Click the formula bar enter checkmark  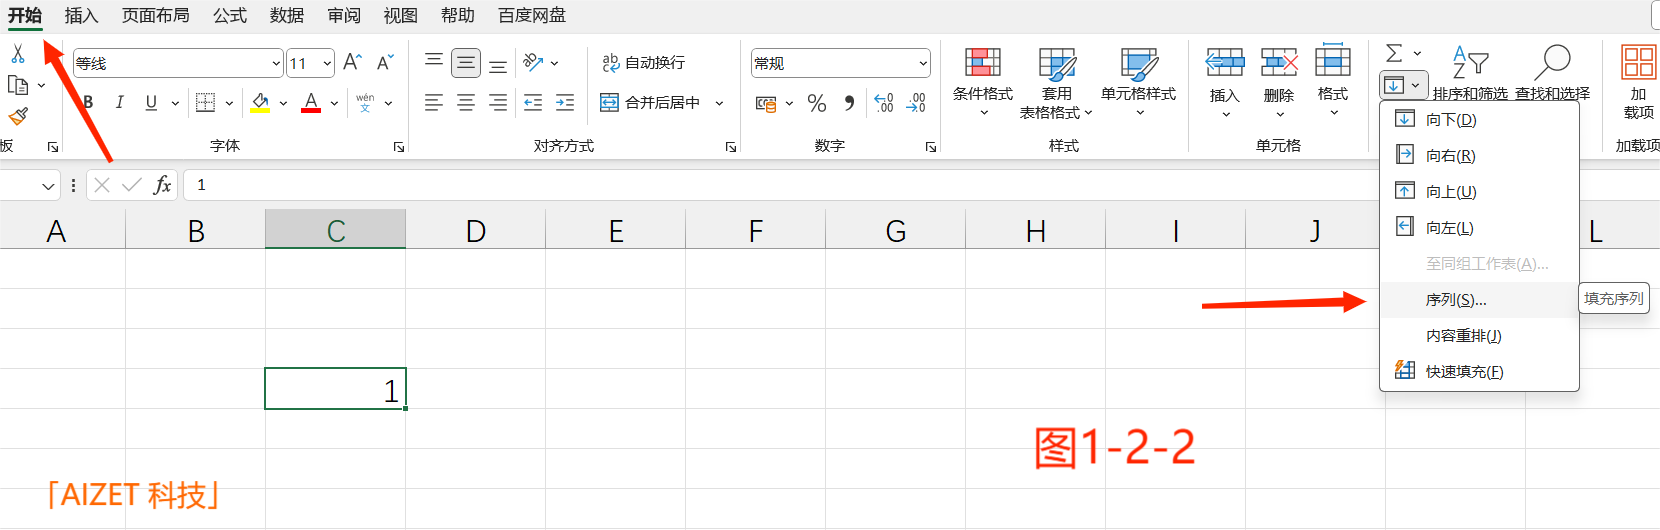click(x=132, y=185)
